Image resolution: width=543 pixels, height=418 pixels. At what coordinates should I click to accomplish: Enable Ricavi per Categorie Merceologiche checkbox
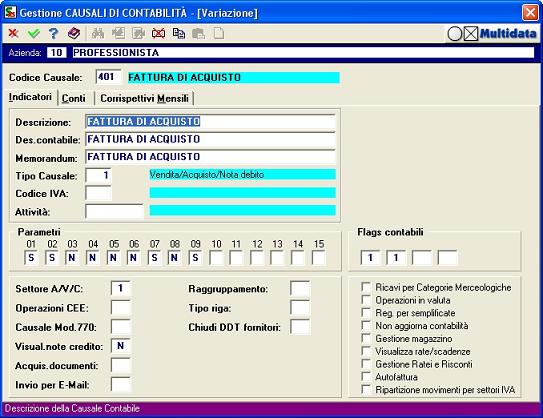[x=366, y=287]
